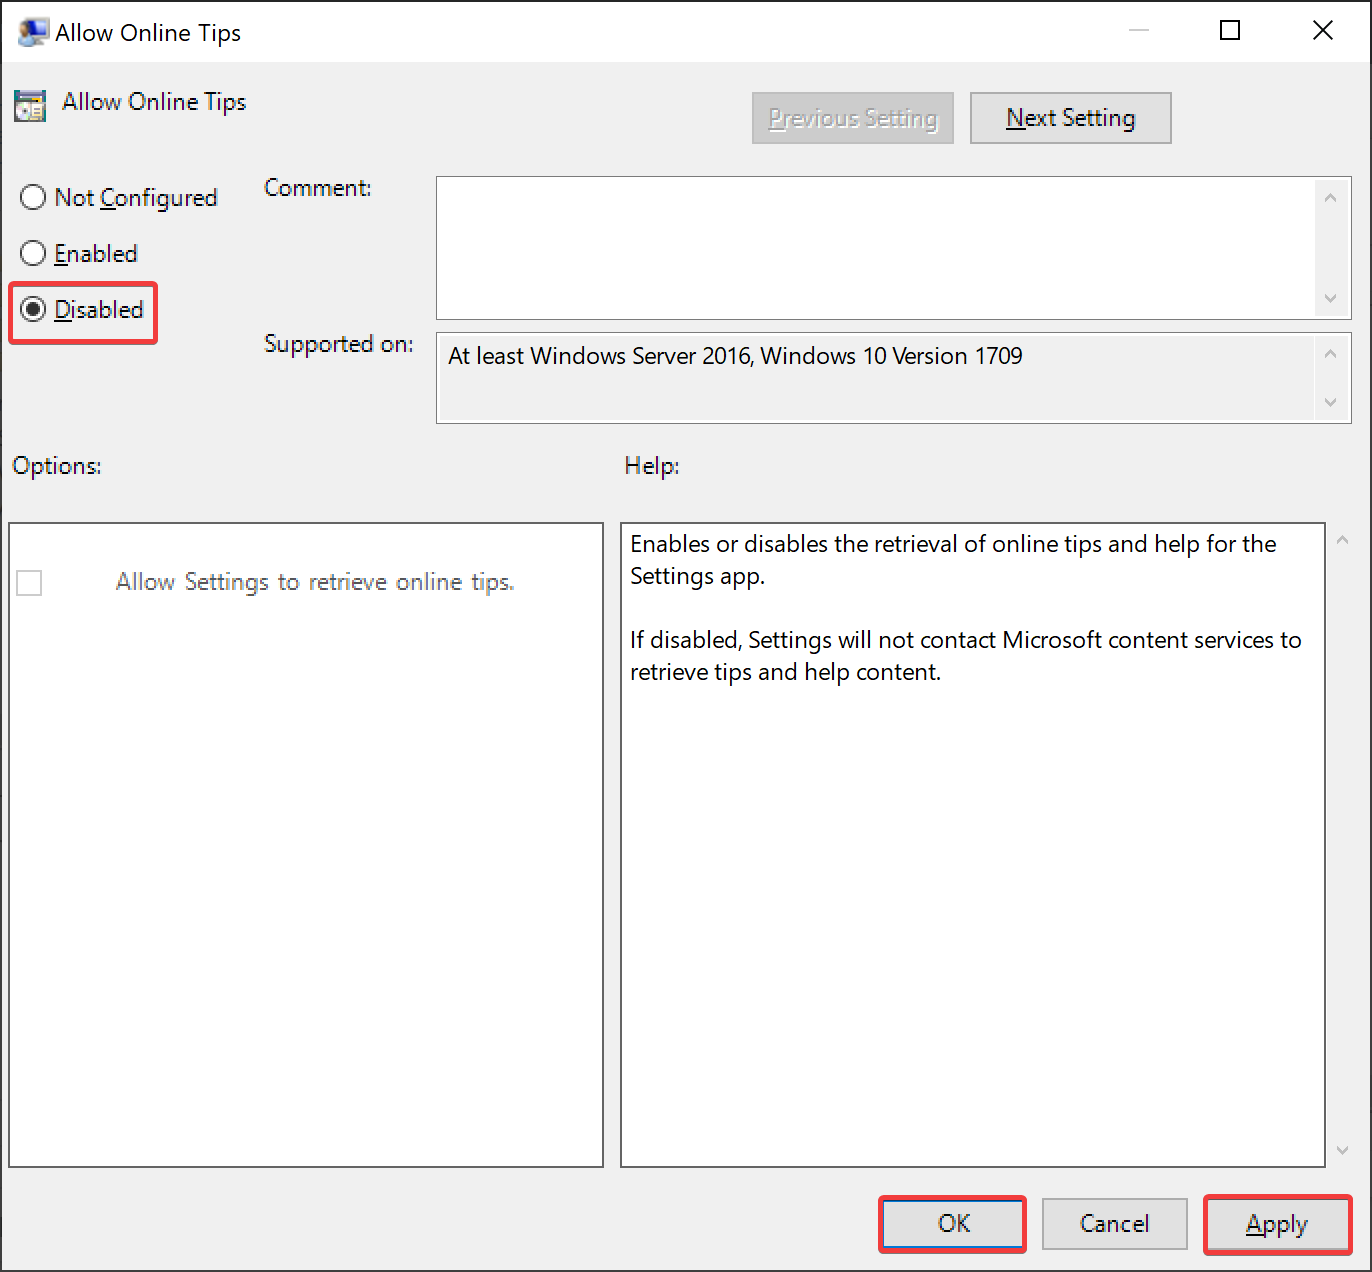Apply the policy changes
Screen dimensions: 1372x1272
point(1277,1223)
